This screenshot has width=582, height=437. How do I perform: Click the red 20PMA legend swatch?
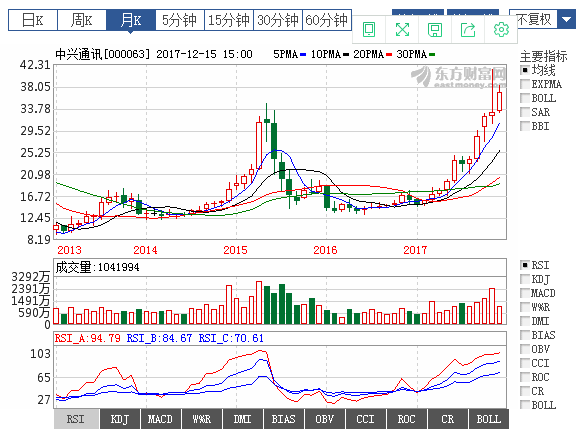tap(389, 55)
